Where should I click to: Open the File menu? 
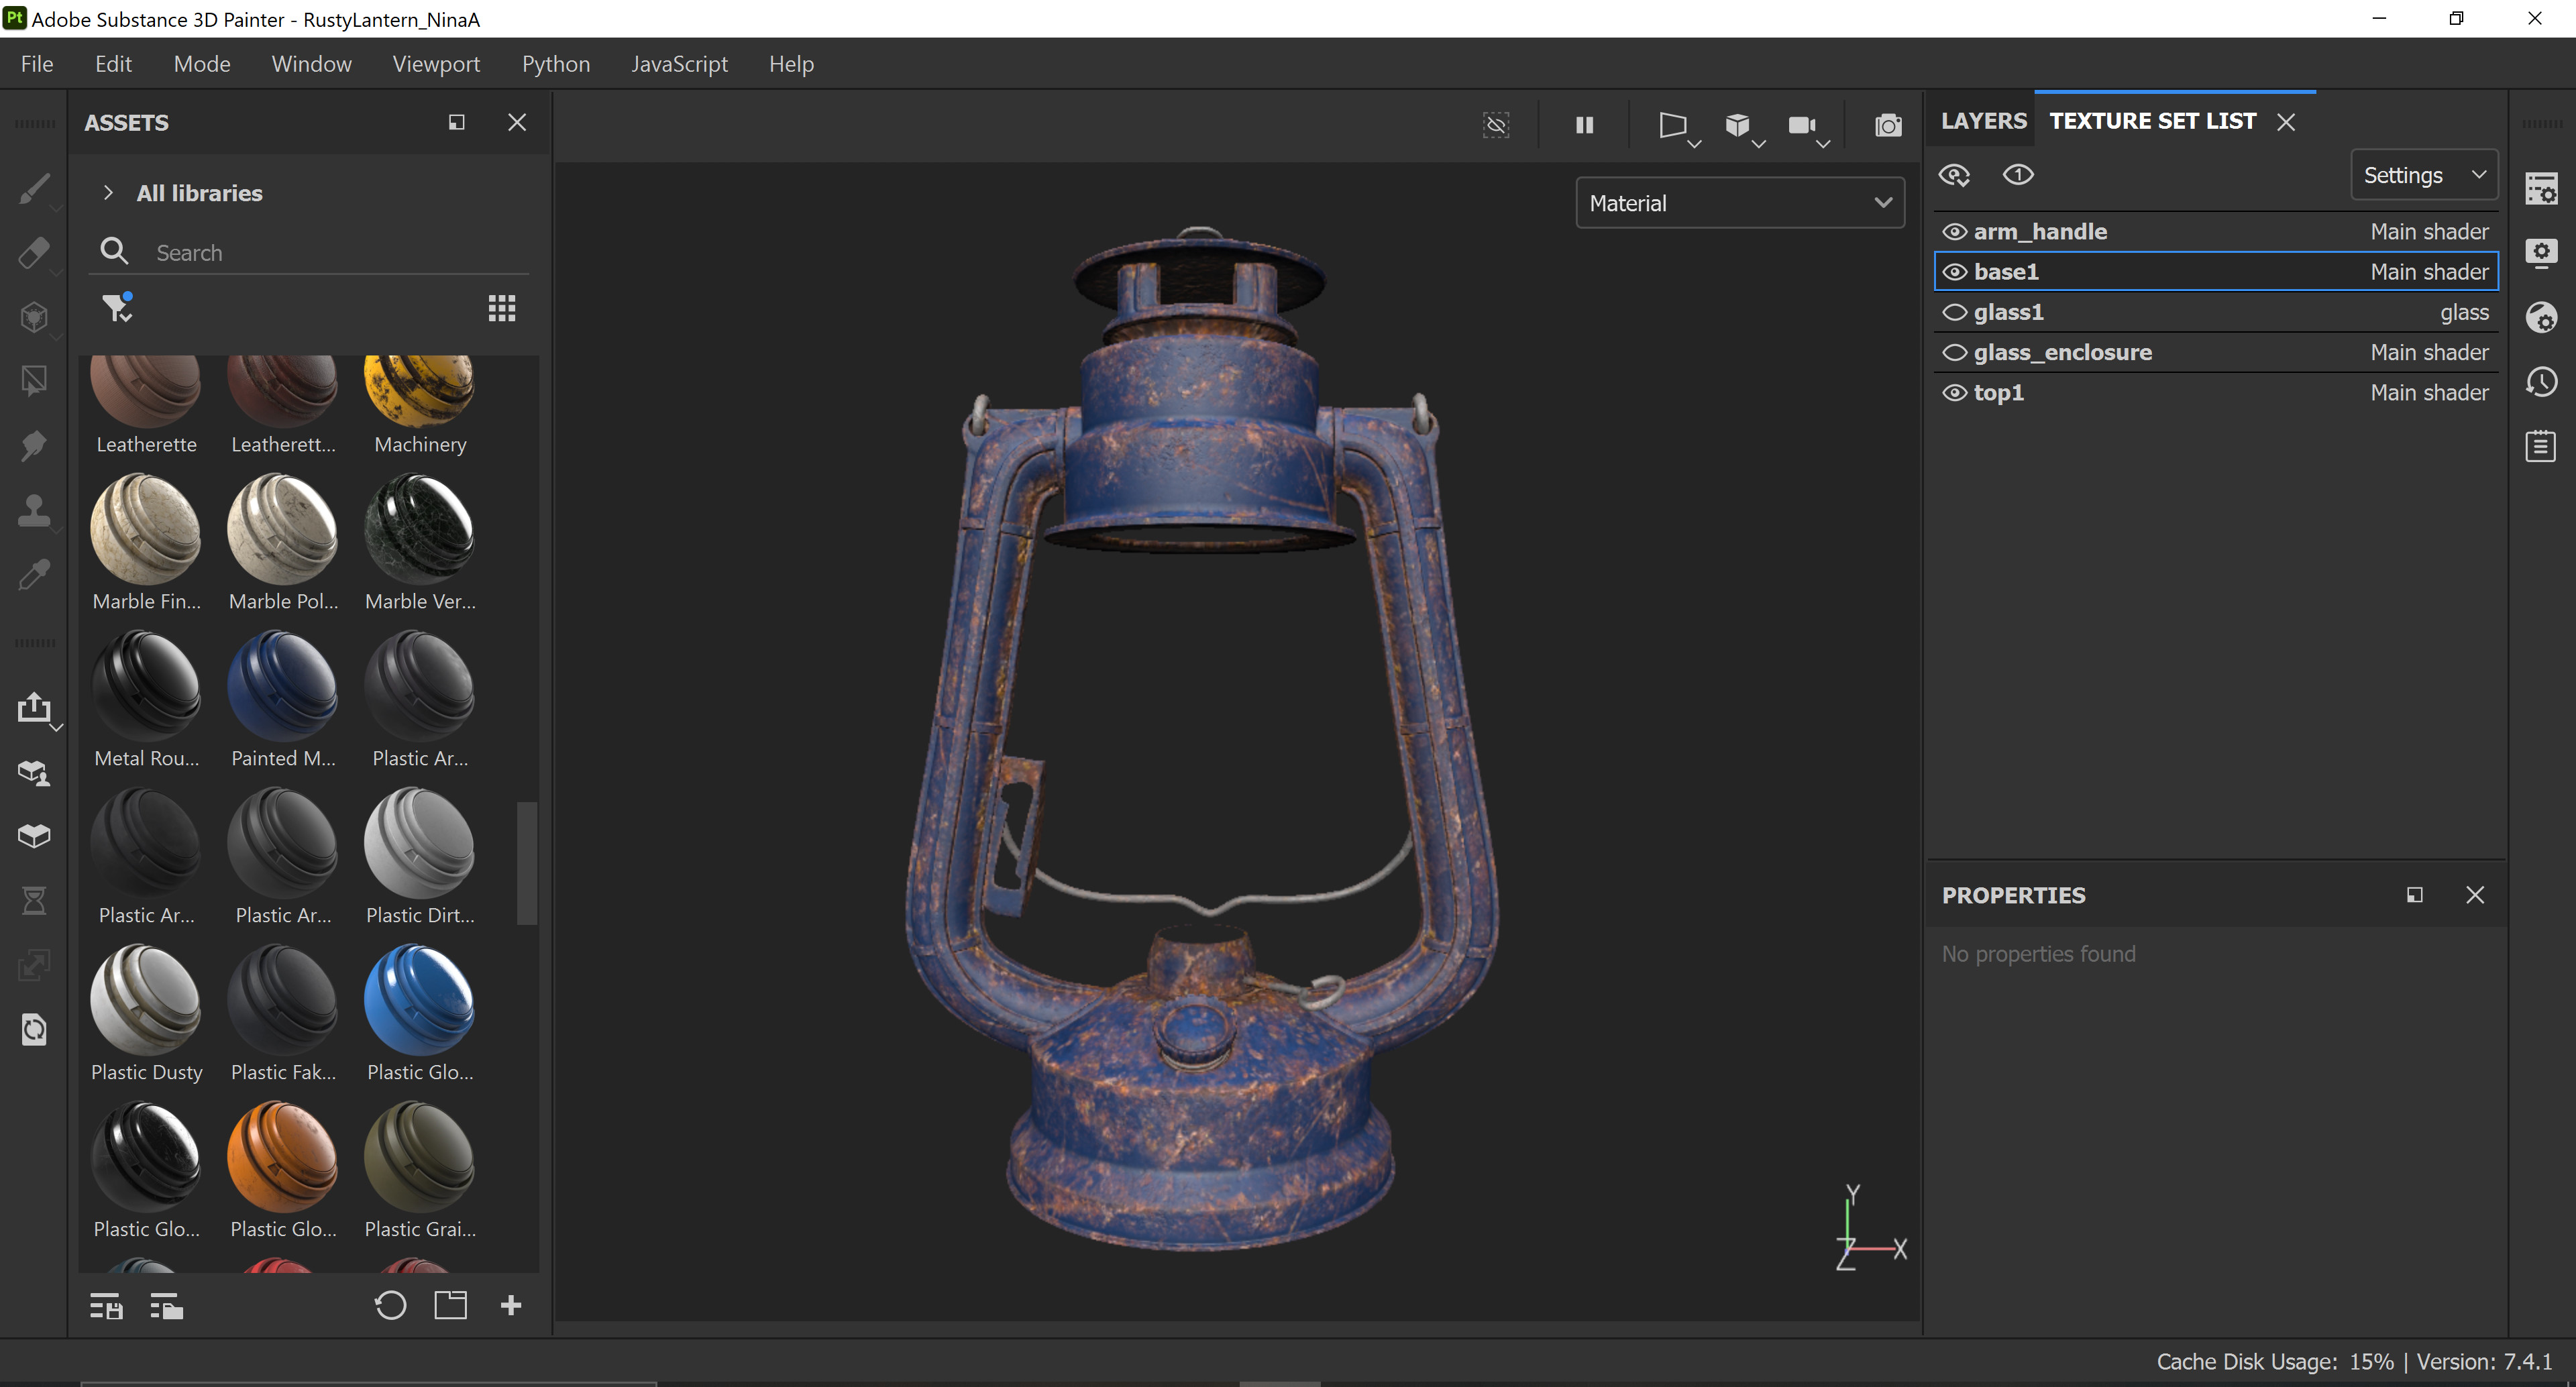37,64
